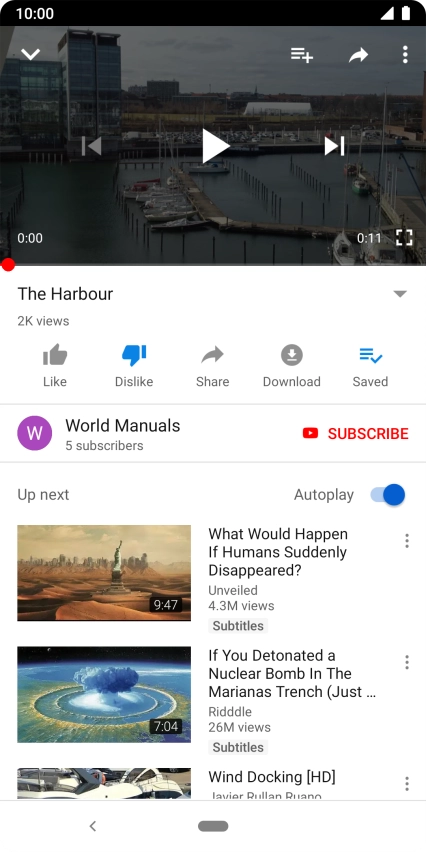The image size is (426, 852).
Task: Tap the share arrow in player overlay
Action: (359, 54)
